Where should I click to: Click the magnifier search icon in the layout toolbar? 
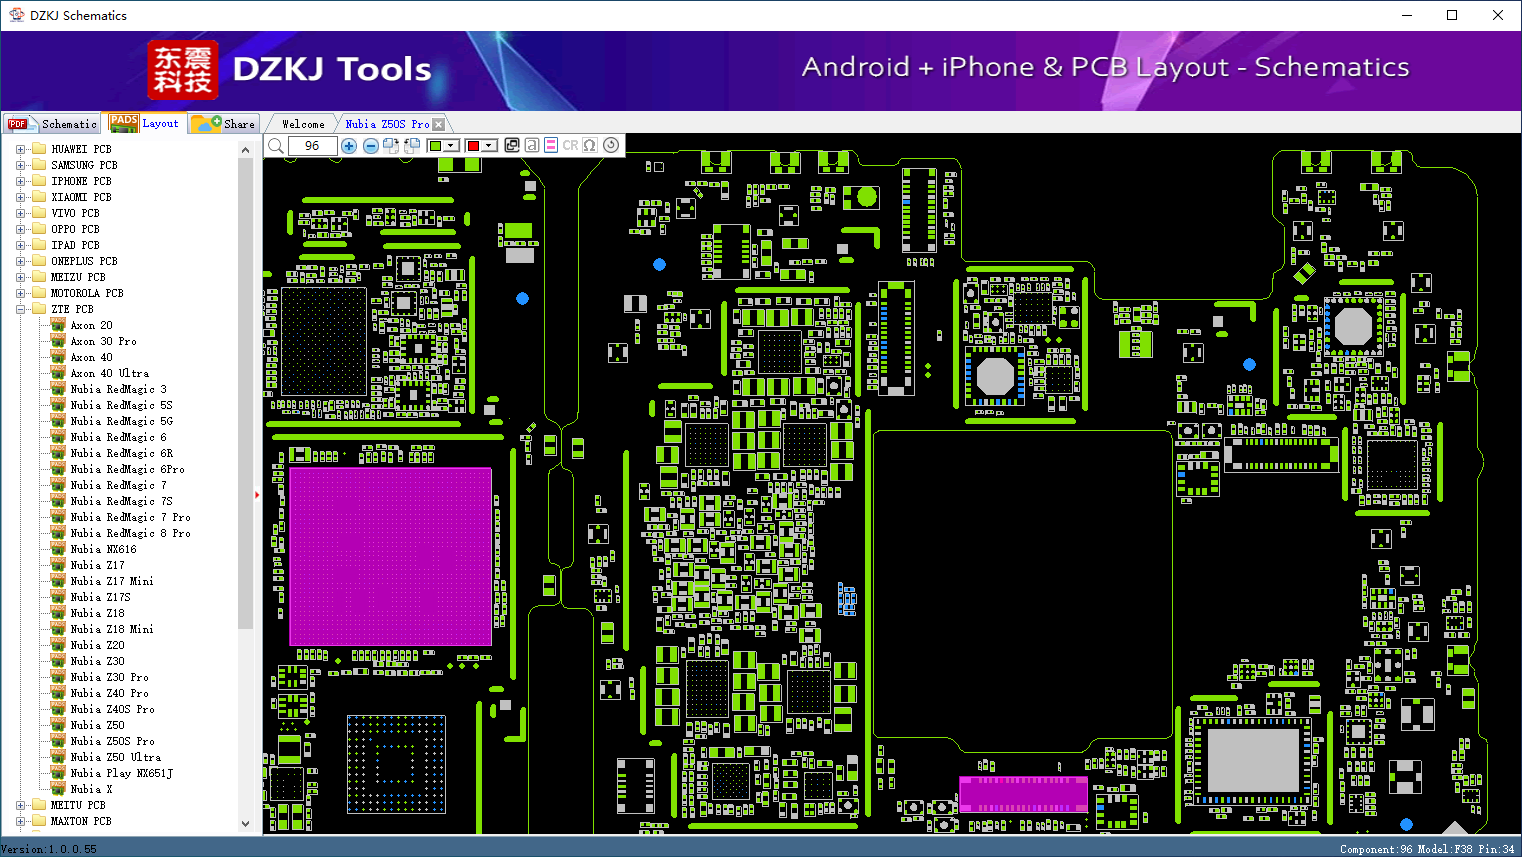tap(276, 146)
